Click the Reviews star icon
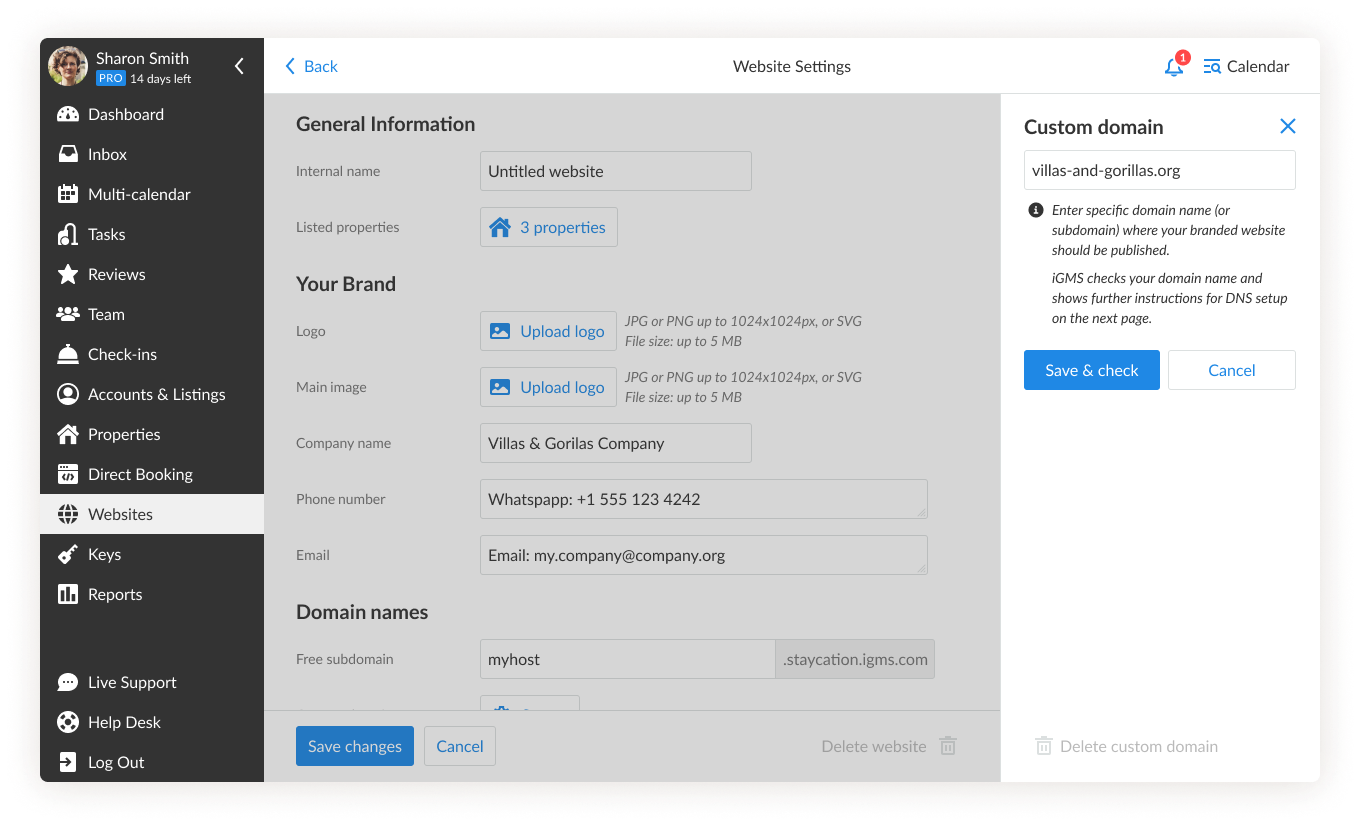The height and width of the screenshot is (824, 1360). [68, 274]
